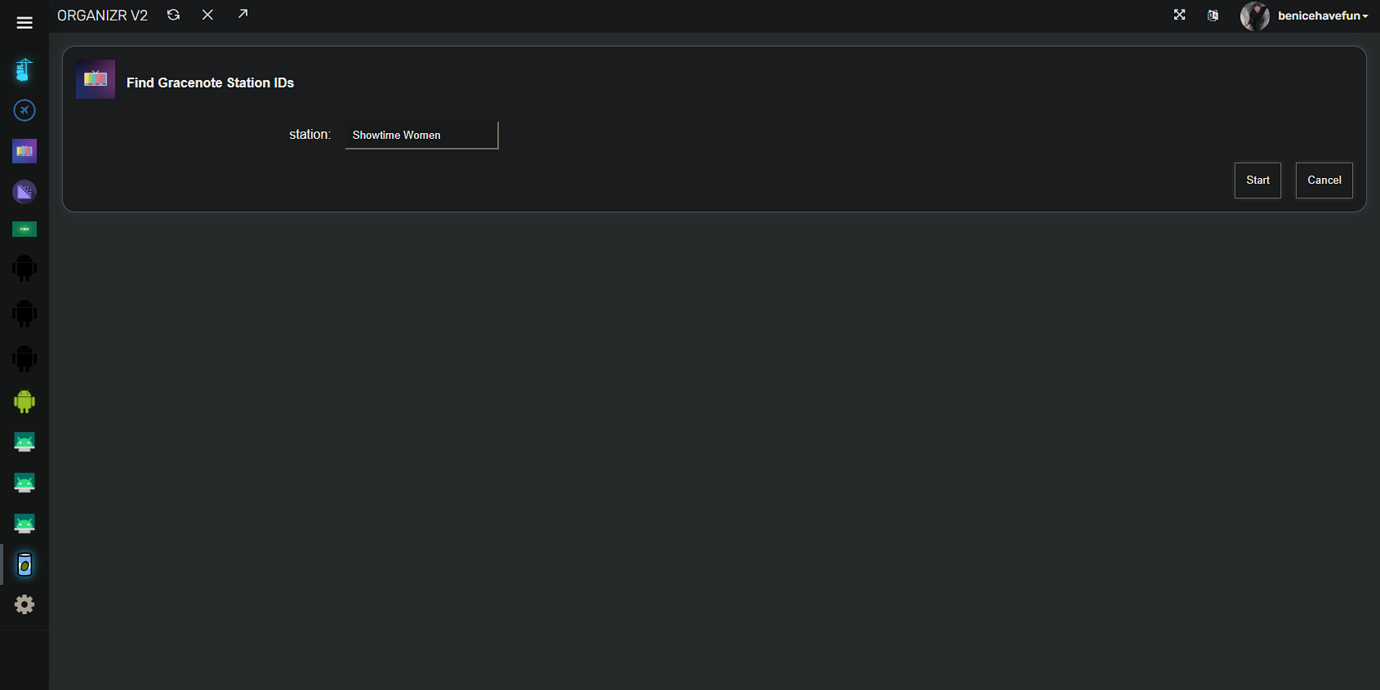Click the glowing blue icon at sidebar top
Viewport: 1380px width, 690px height.
coord(24,70)
